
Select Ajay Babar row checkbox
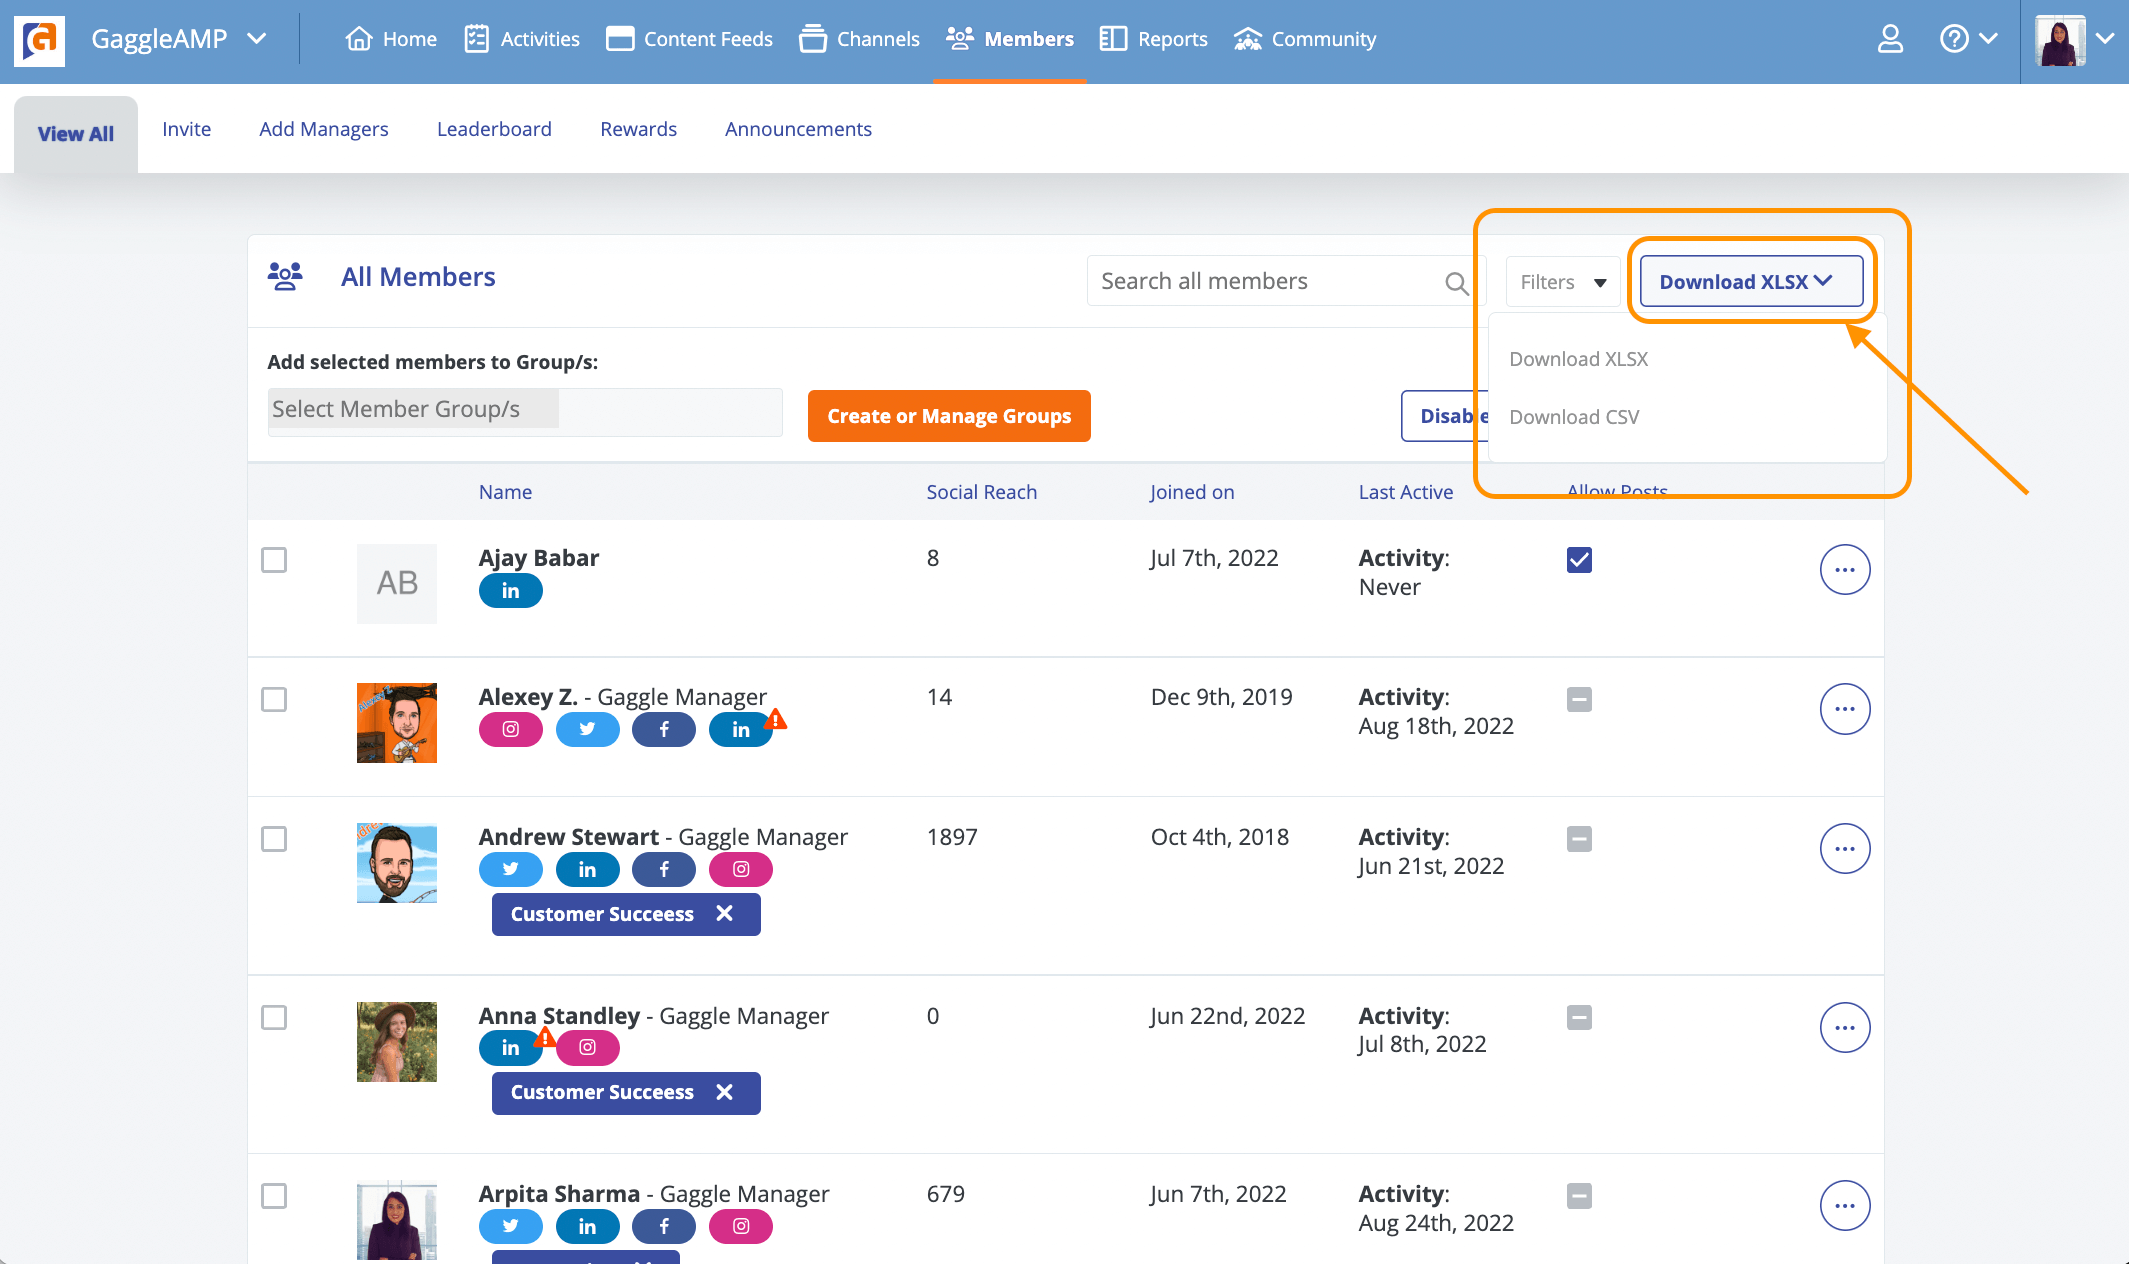pyautogui.click(x=274, y=560)
